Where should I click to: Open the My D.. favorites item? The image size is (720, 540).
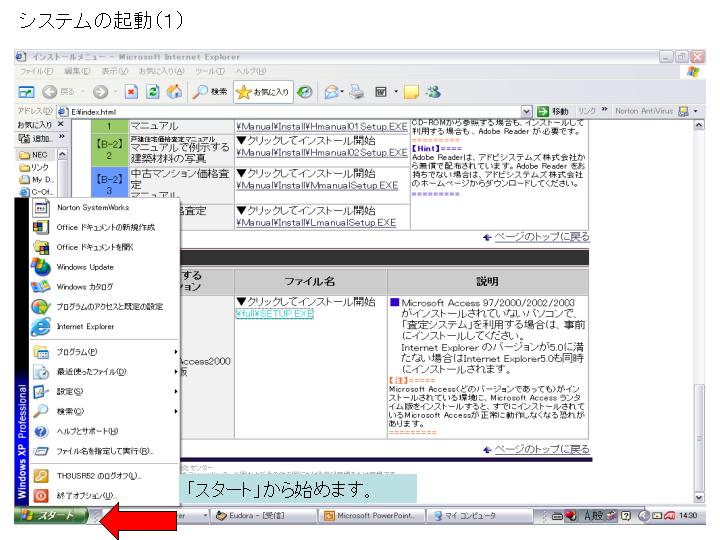point(36,180)
